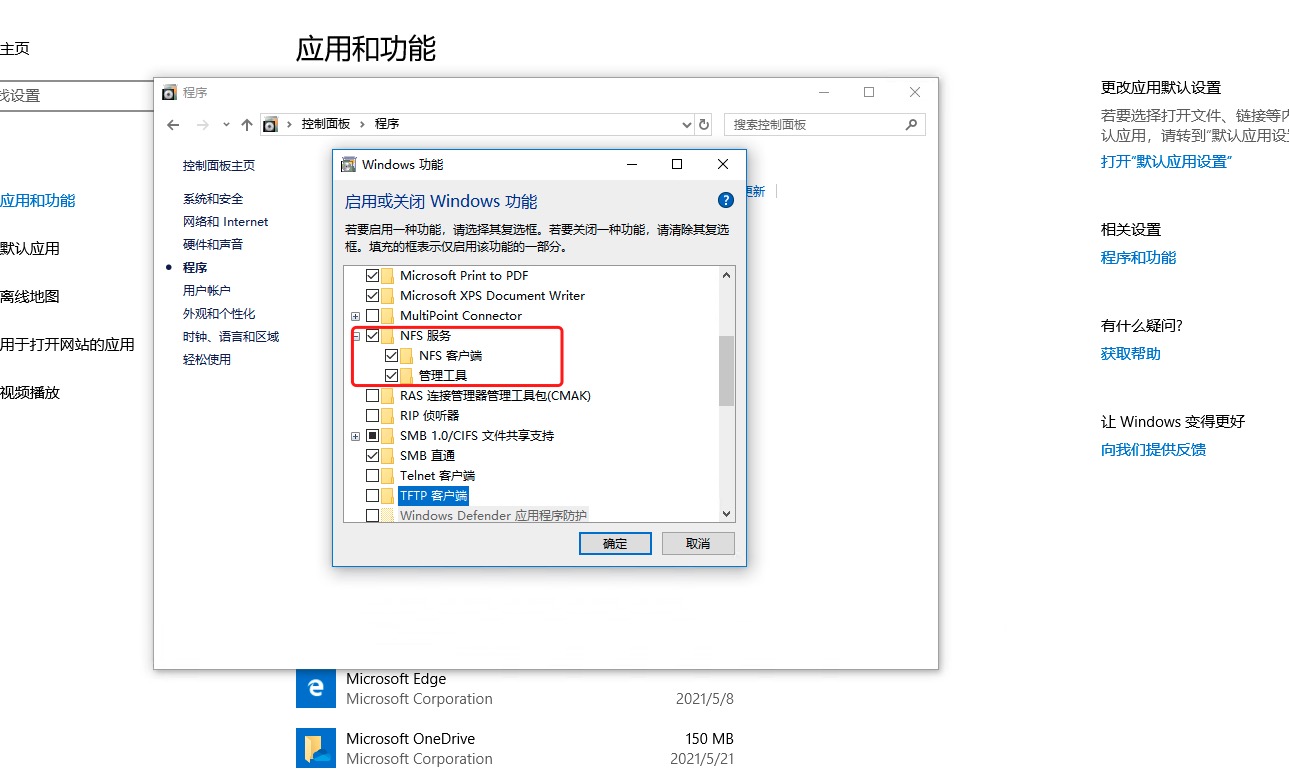Image resolution: width=1289 pixels, height=783 pixels.
Task: Enable the Telnet 客户端 checkbox
Action: click(x=373, y=475)
